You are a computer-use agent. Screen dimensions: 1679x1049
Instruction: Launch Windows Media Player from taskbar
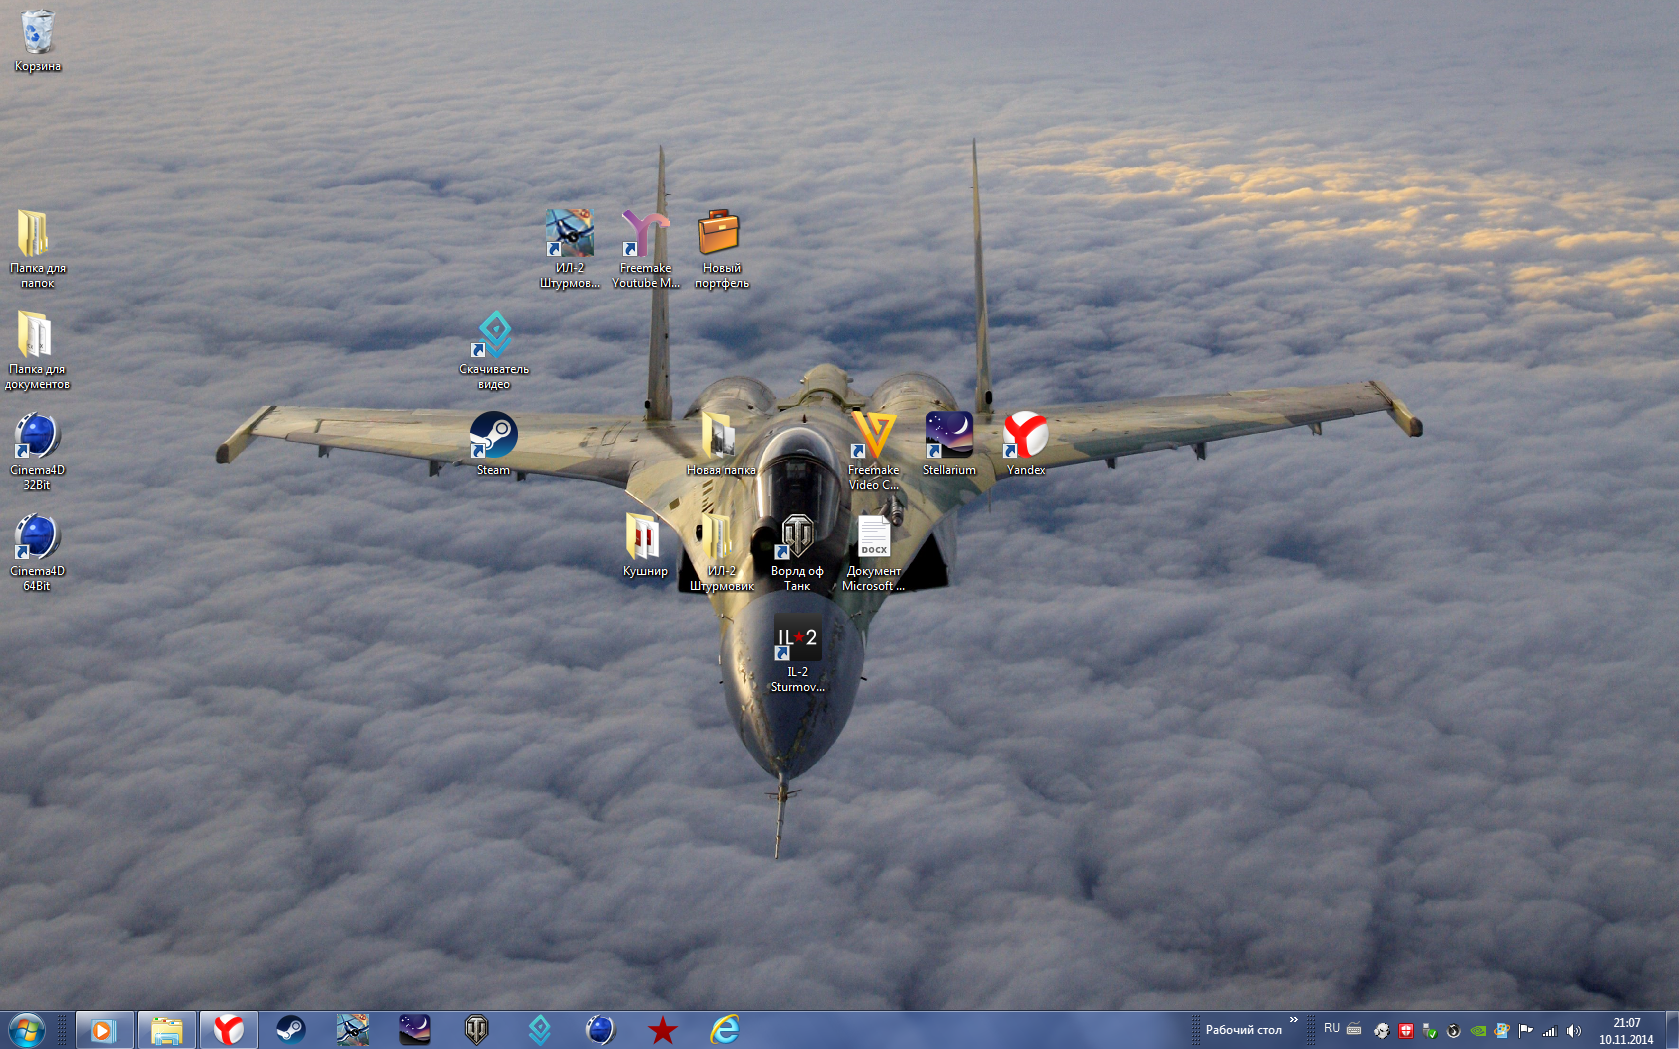pyautogui.click(x=103, y=1029)
